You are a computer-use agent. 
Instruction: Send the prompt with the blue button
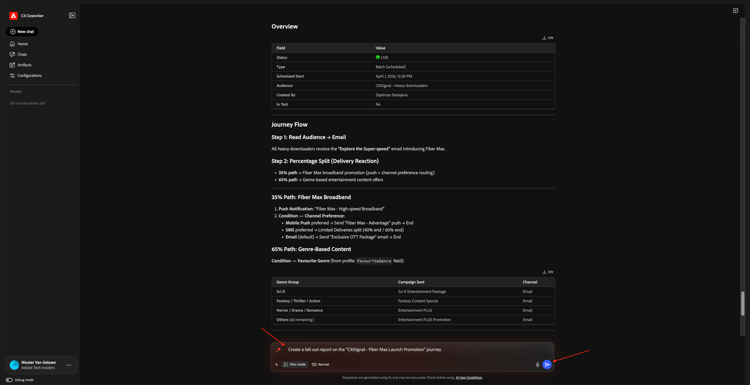[547, 364]
